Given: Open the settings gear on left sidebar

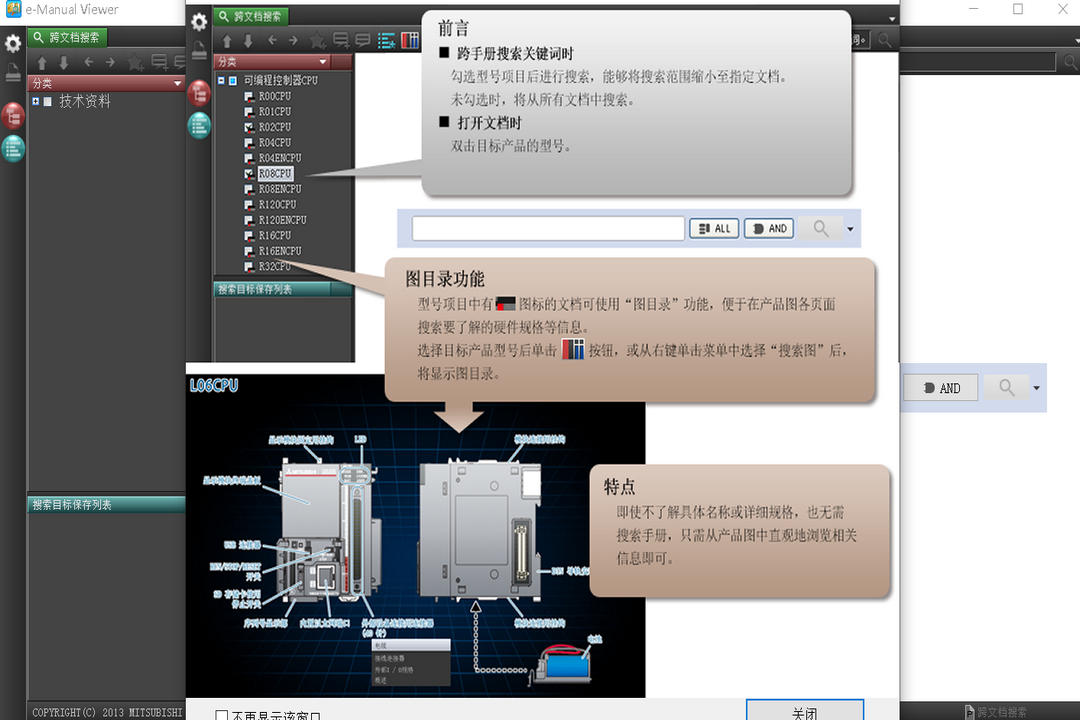Looking at the screenshot, I should click(13, 44).
